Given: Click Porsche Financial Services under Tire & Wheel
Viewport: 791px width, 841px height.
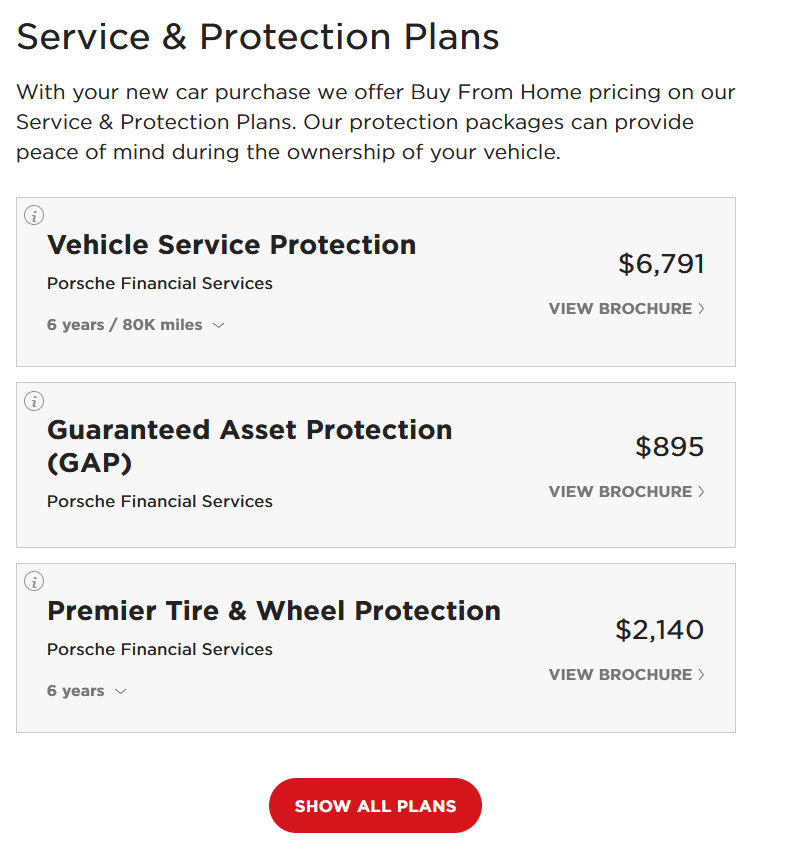Looking at the screenshot, I should [160, 649].
